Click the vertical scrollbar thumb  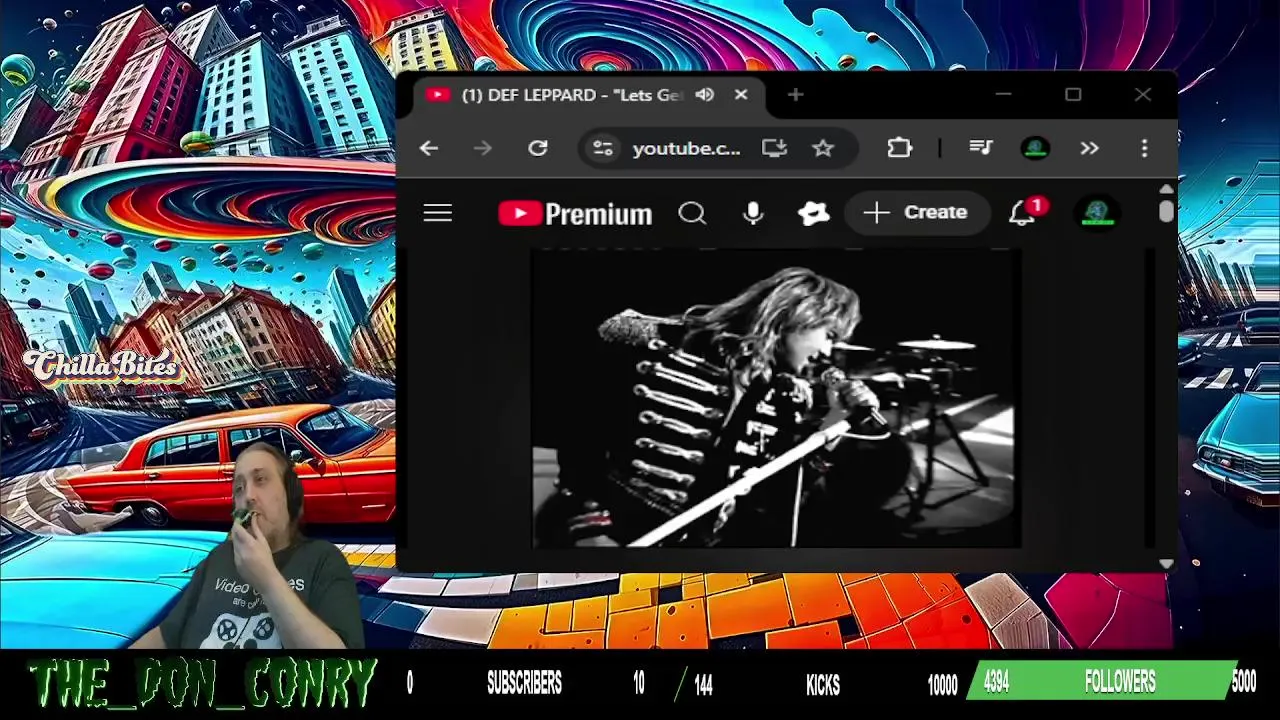pyautogui.click(x=1166, y=211)
